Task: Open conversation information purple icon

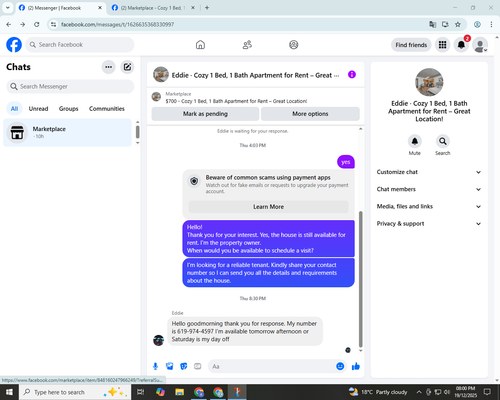Action: coord(352,74)
